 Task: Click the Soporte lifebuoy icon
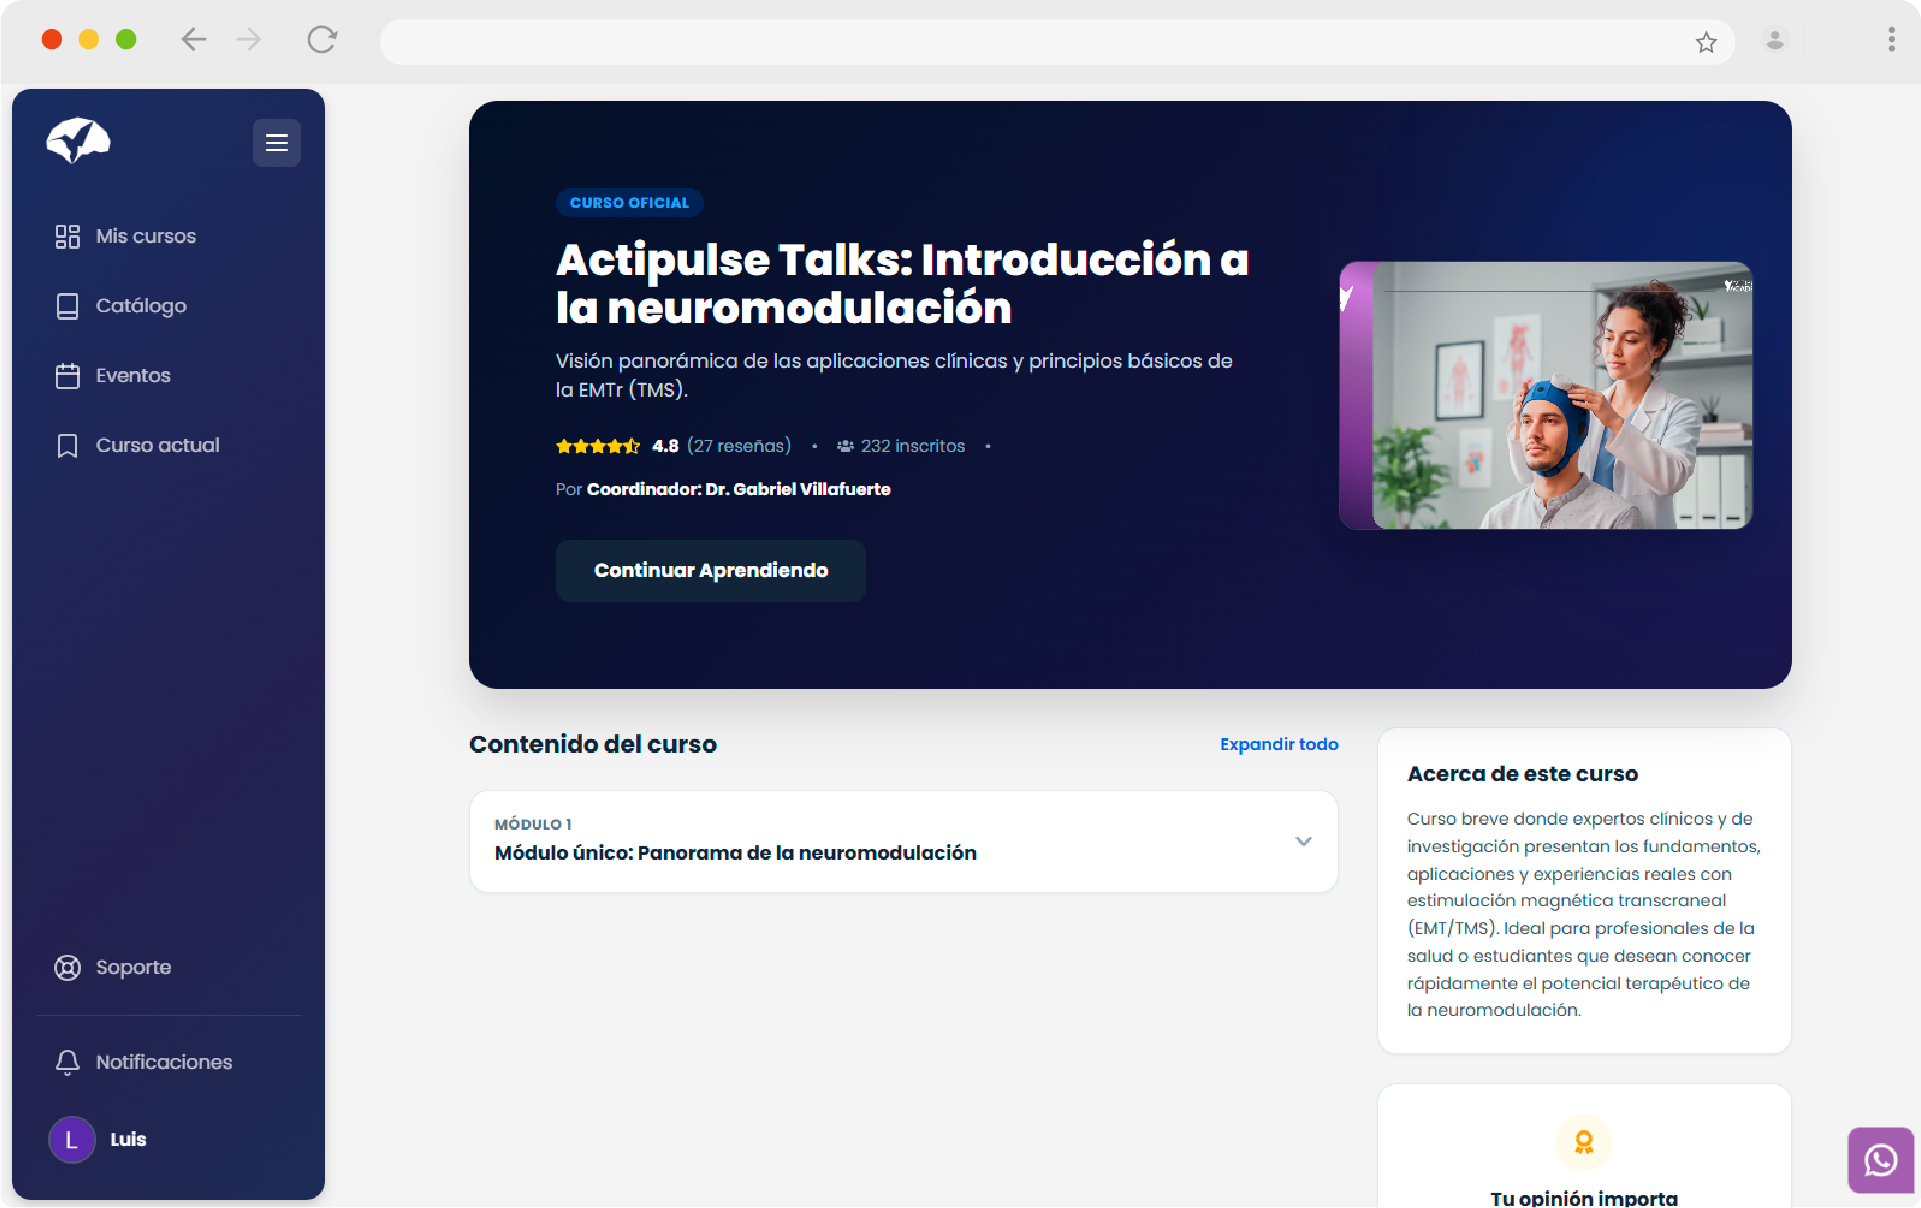(67, 967)
